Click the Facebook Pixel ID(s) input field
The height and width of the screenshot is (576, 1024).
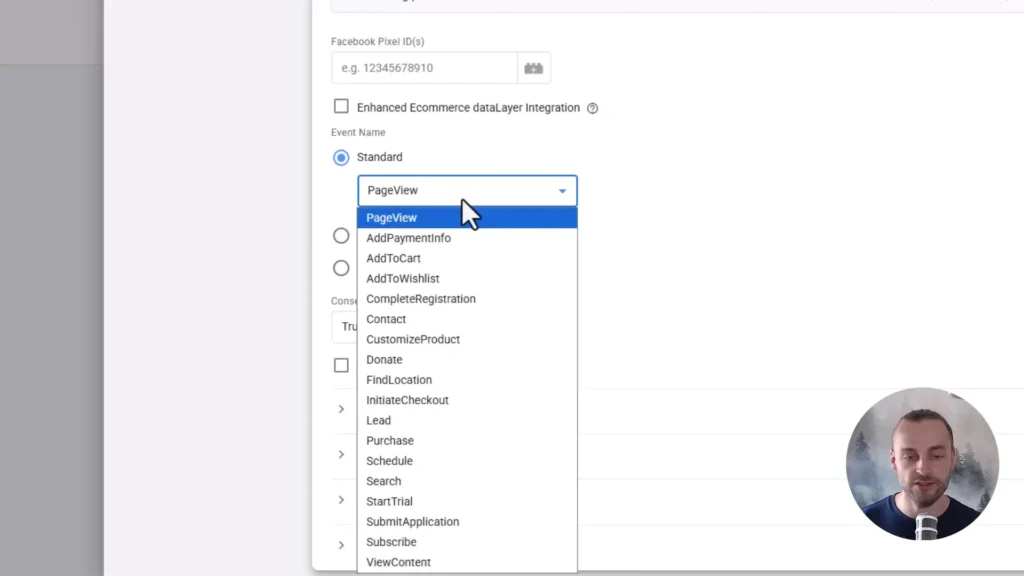point(424,68)
